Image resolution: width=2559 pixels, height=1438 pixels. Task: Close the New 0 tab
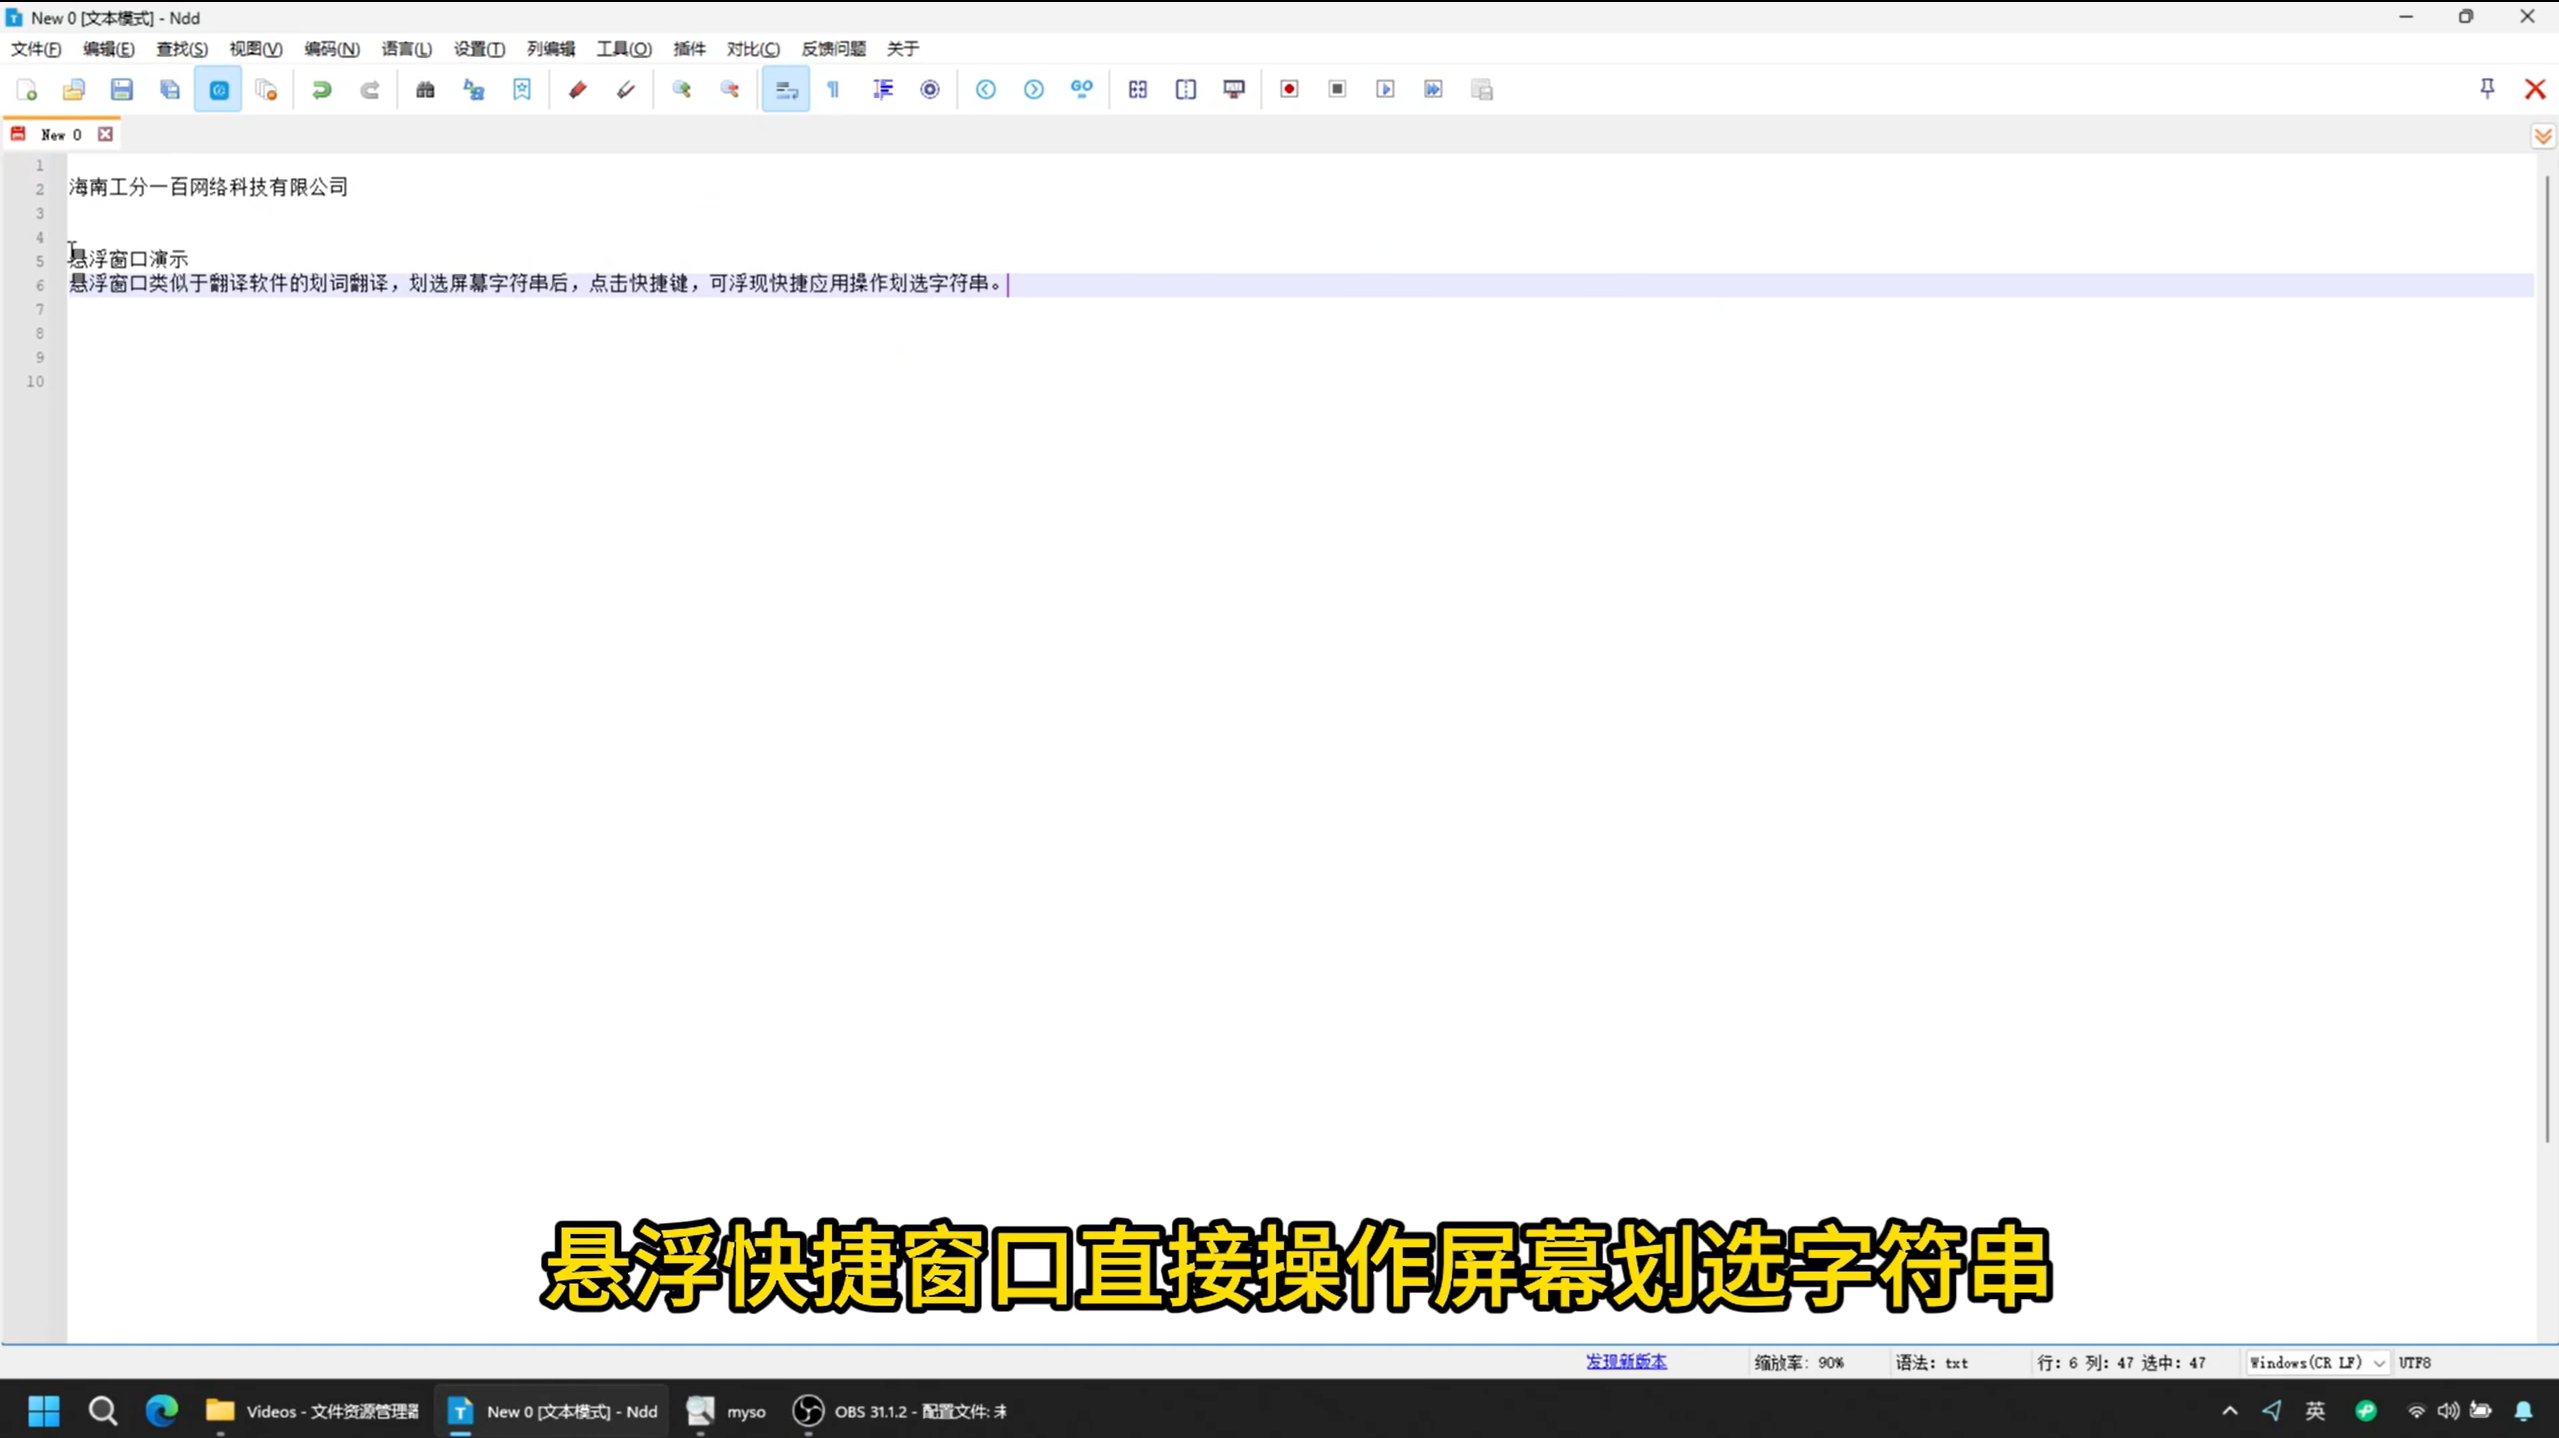[x=105, y=134]
